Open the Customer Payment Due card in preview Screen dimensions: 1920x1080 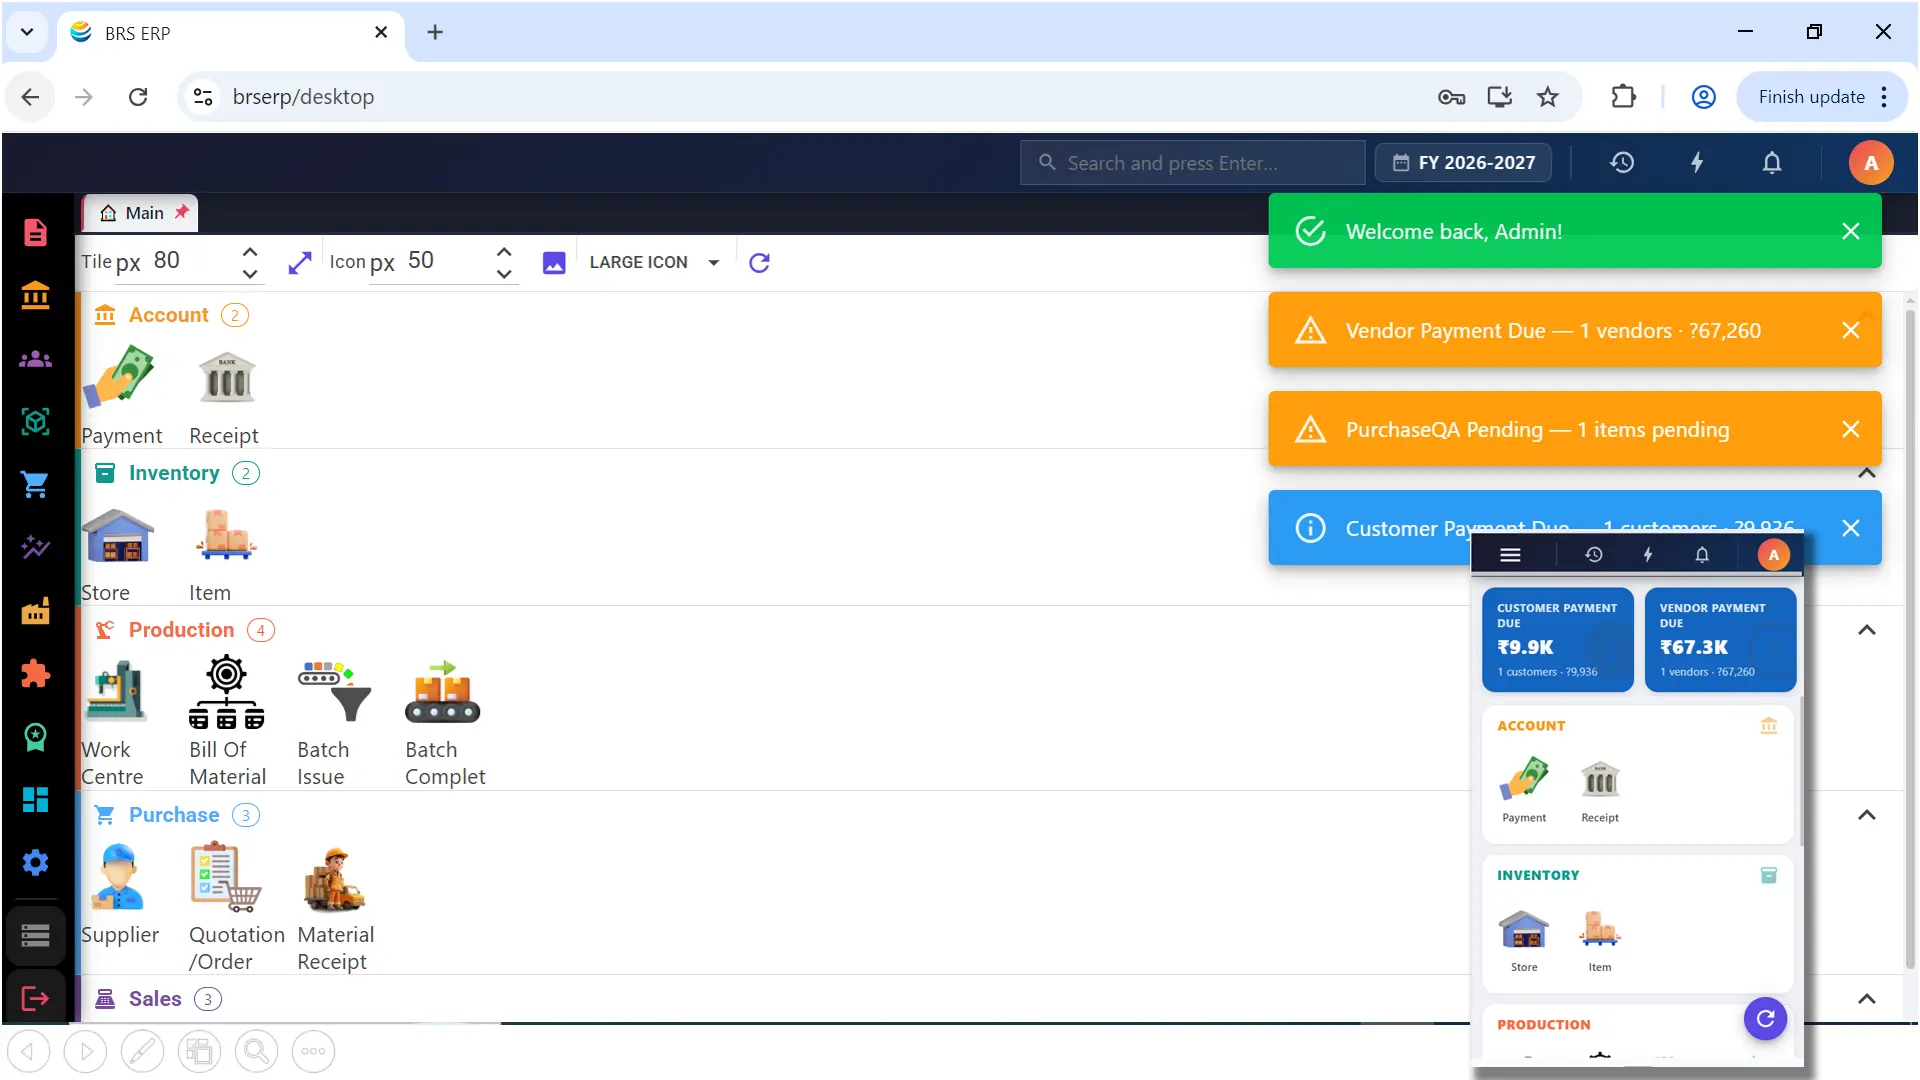point(1557,640)
